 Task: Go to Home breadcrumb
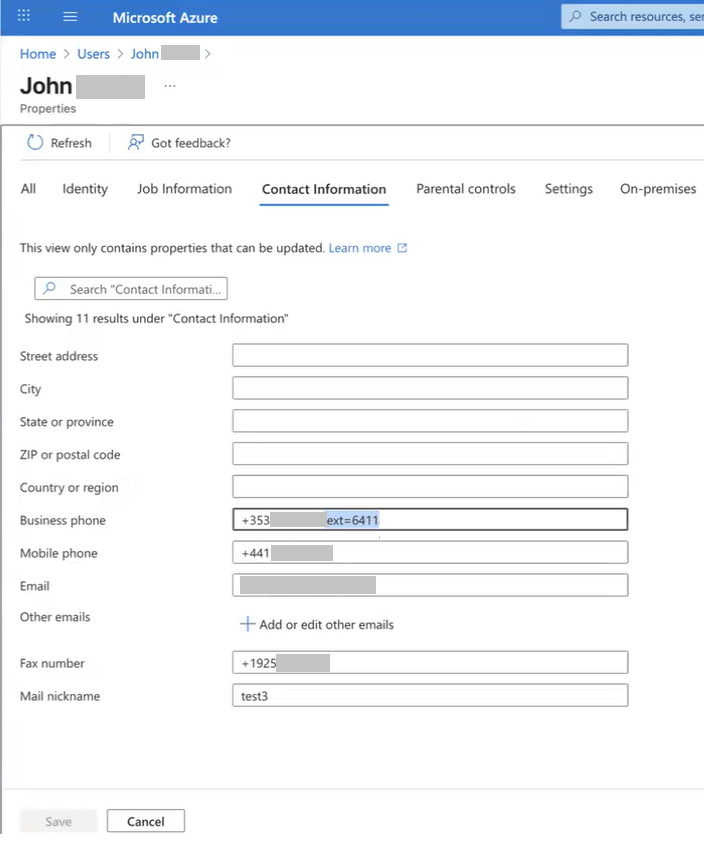(38, 54)
